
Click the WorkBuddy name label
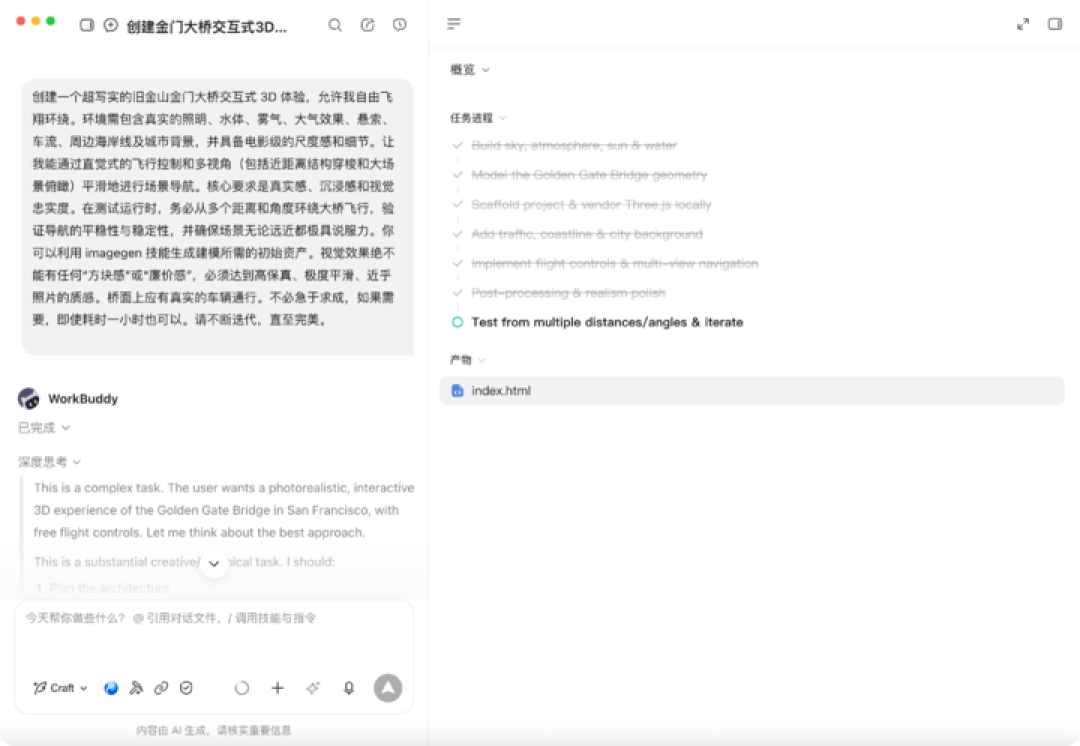83,398
